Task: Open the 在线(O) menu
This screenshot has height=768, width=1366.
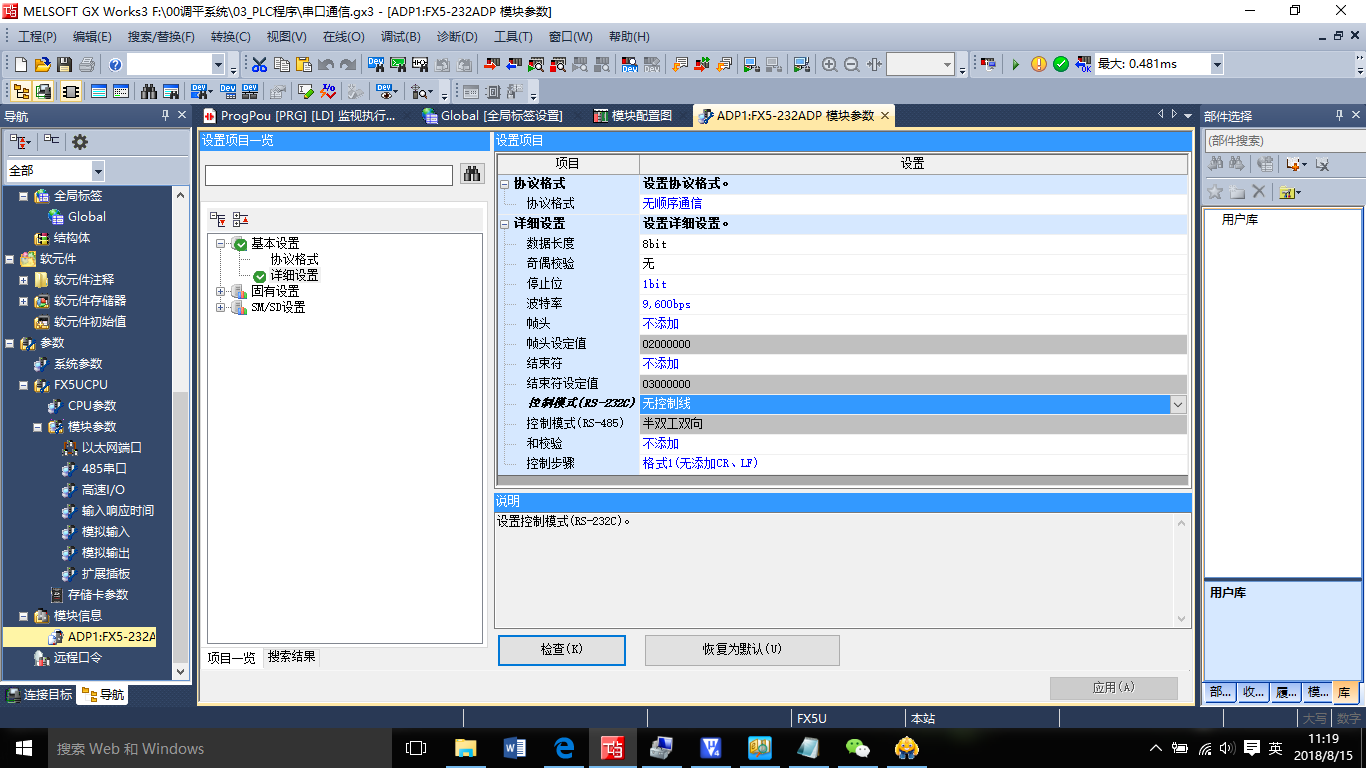Action: click(343, 37)
